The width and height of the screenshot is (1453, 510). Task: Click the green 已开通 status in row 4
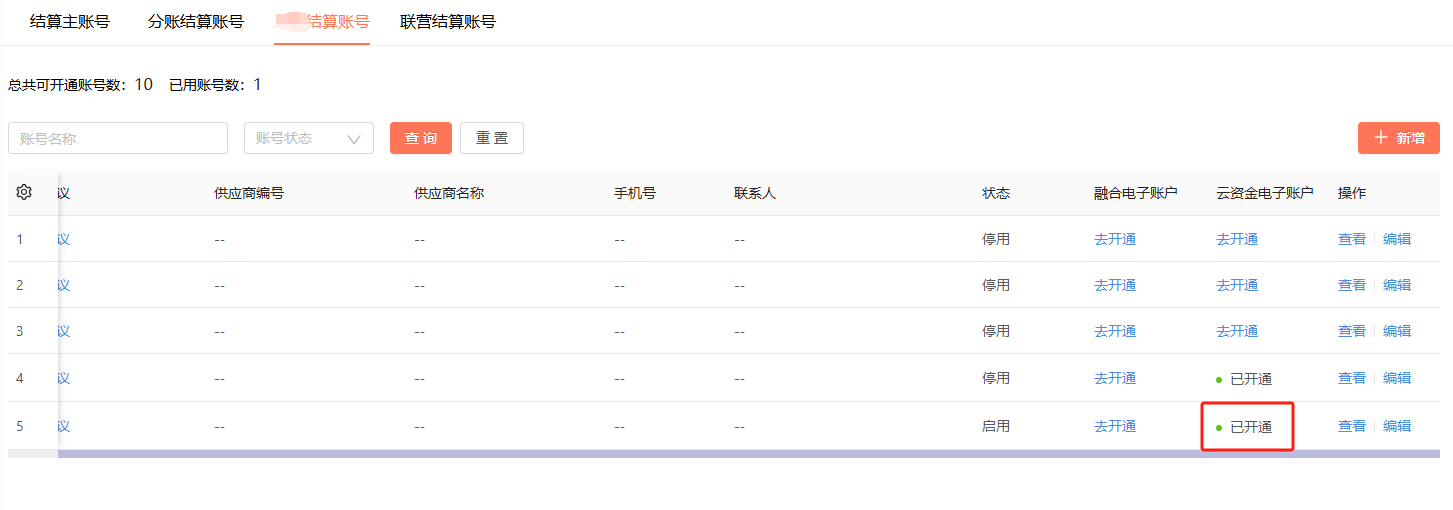pos(1244,379)
